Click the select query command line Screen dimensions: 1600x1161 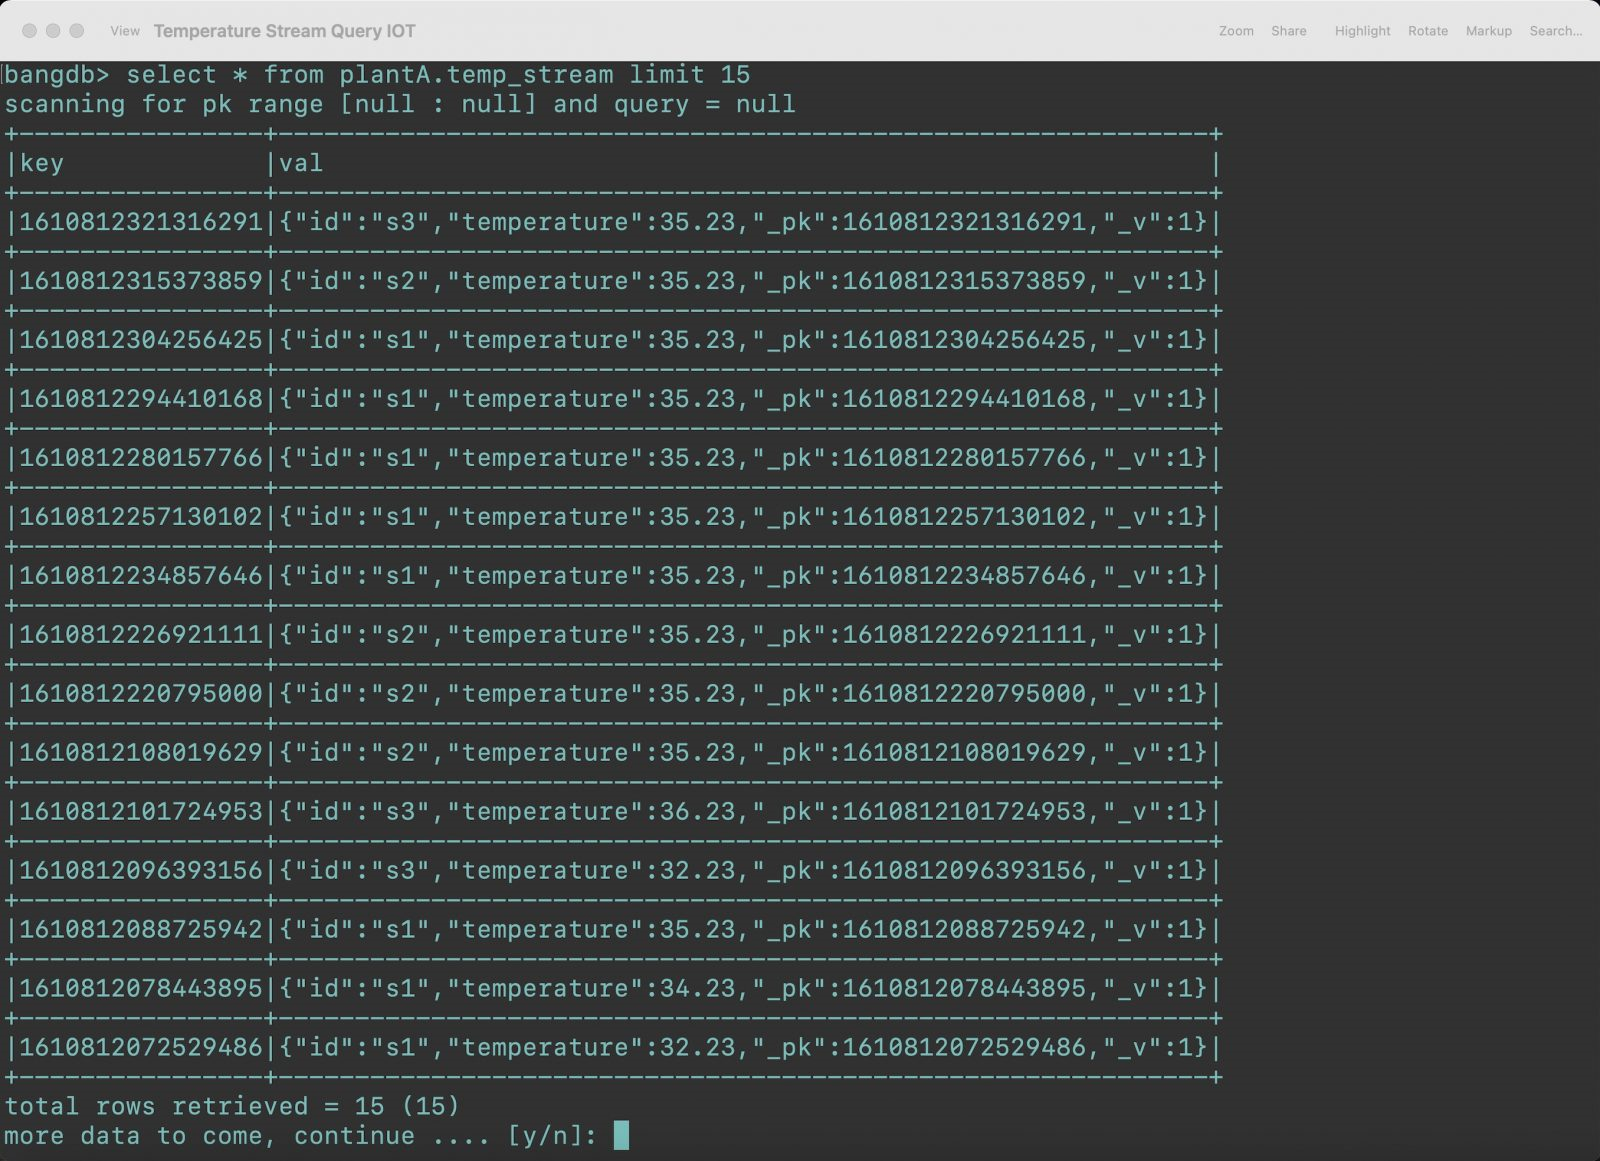377,75
